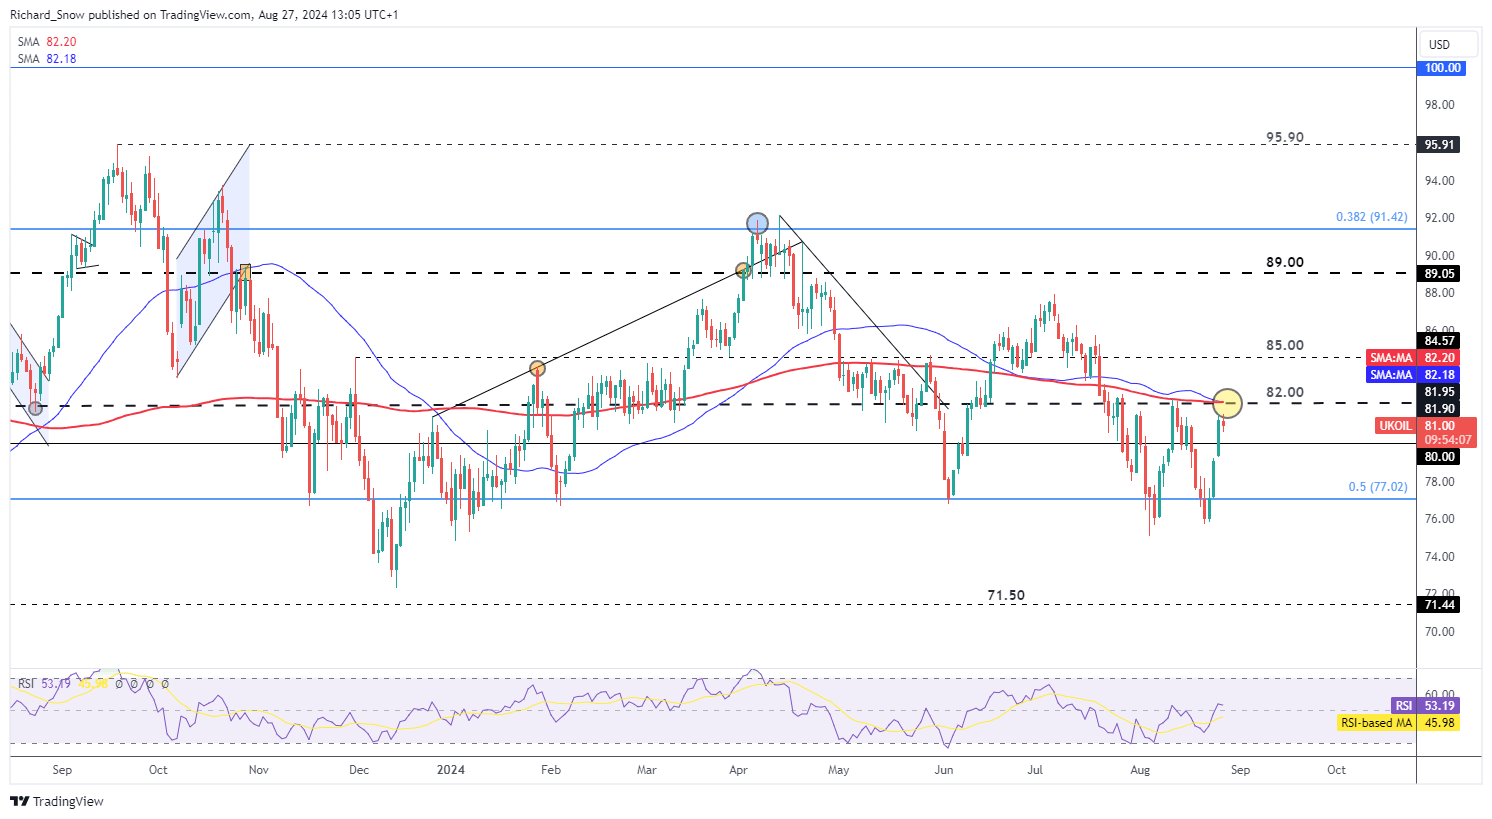The image size is (1492, 819).
Task: Select the 85.00 level text annotation
Action: [x=1285, y=345]
